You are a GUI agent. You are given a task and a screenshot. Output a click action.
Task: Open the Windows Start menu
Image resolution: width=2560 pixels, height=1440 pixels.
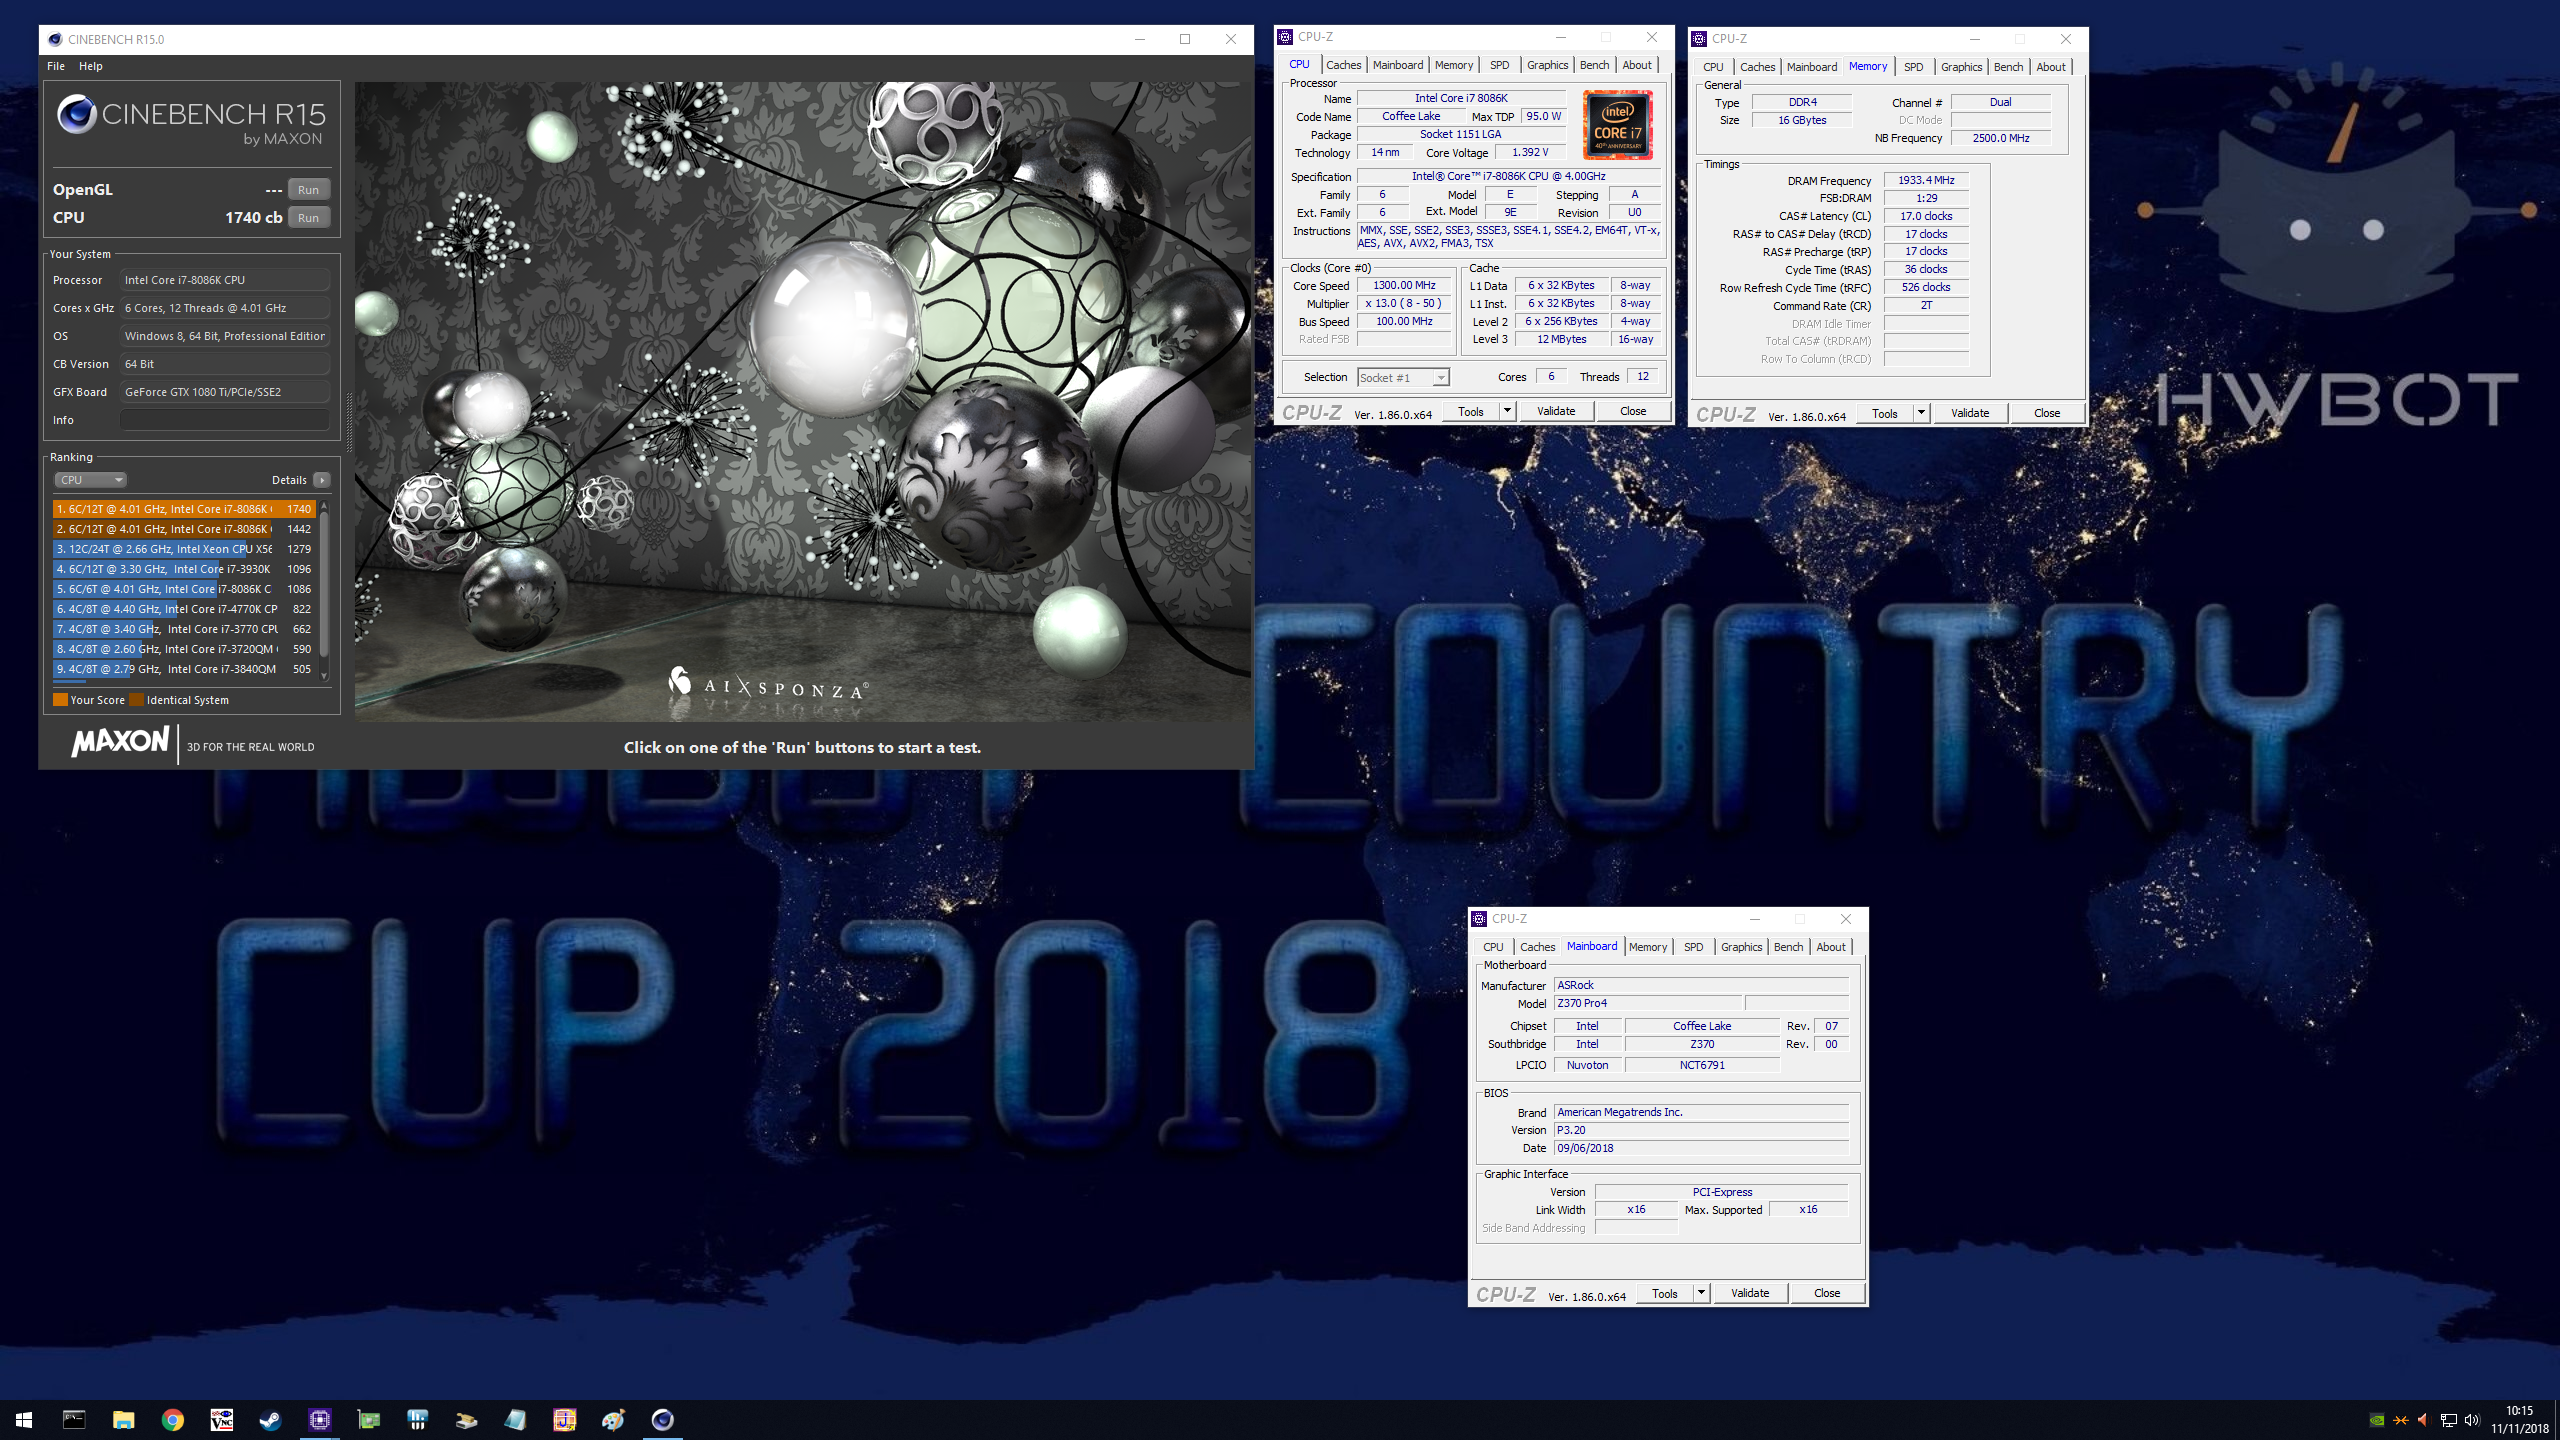coord(24,1419)
